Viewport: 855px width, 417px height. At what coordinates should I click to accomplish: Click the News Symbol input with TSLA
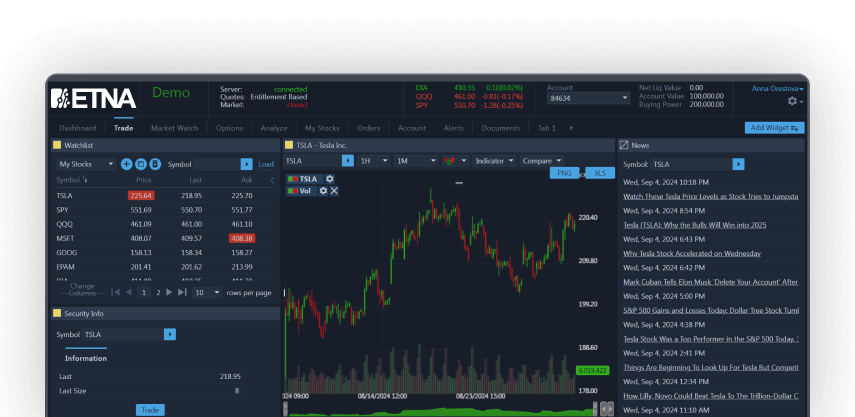[691, 164]
